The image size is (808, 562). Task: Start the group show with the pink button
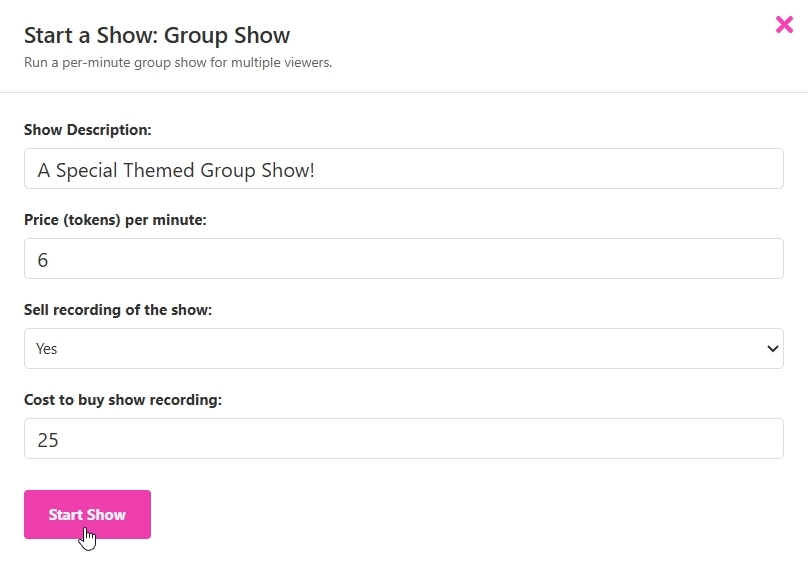87,514
